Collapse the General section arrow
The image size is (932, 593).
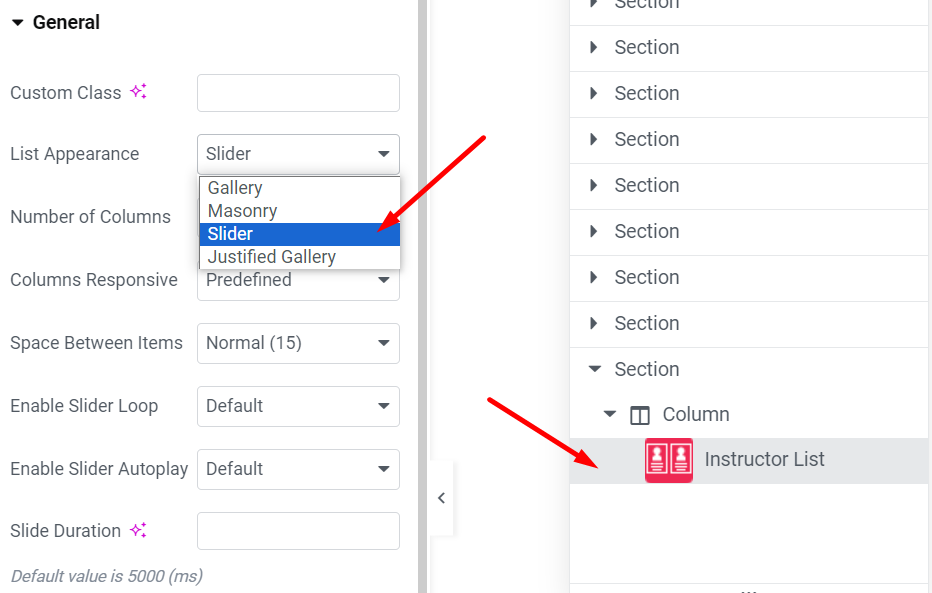18,23
